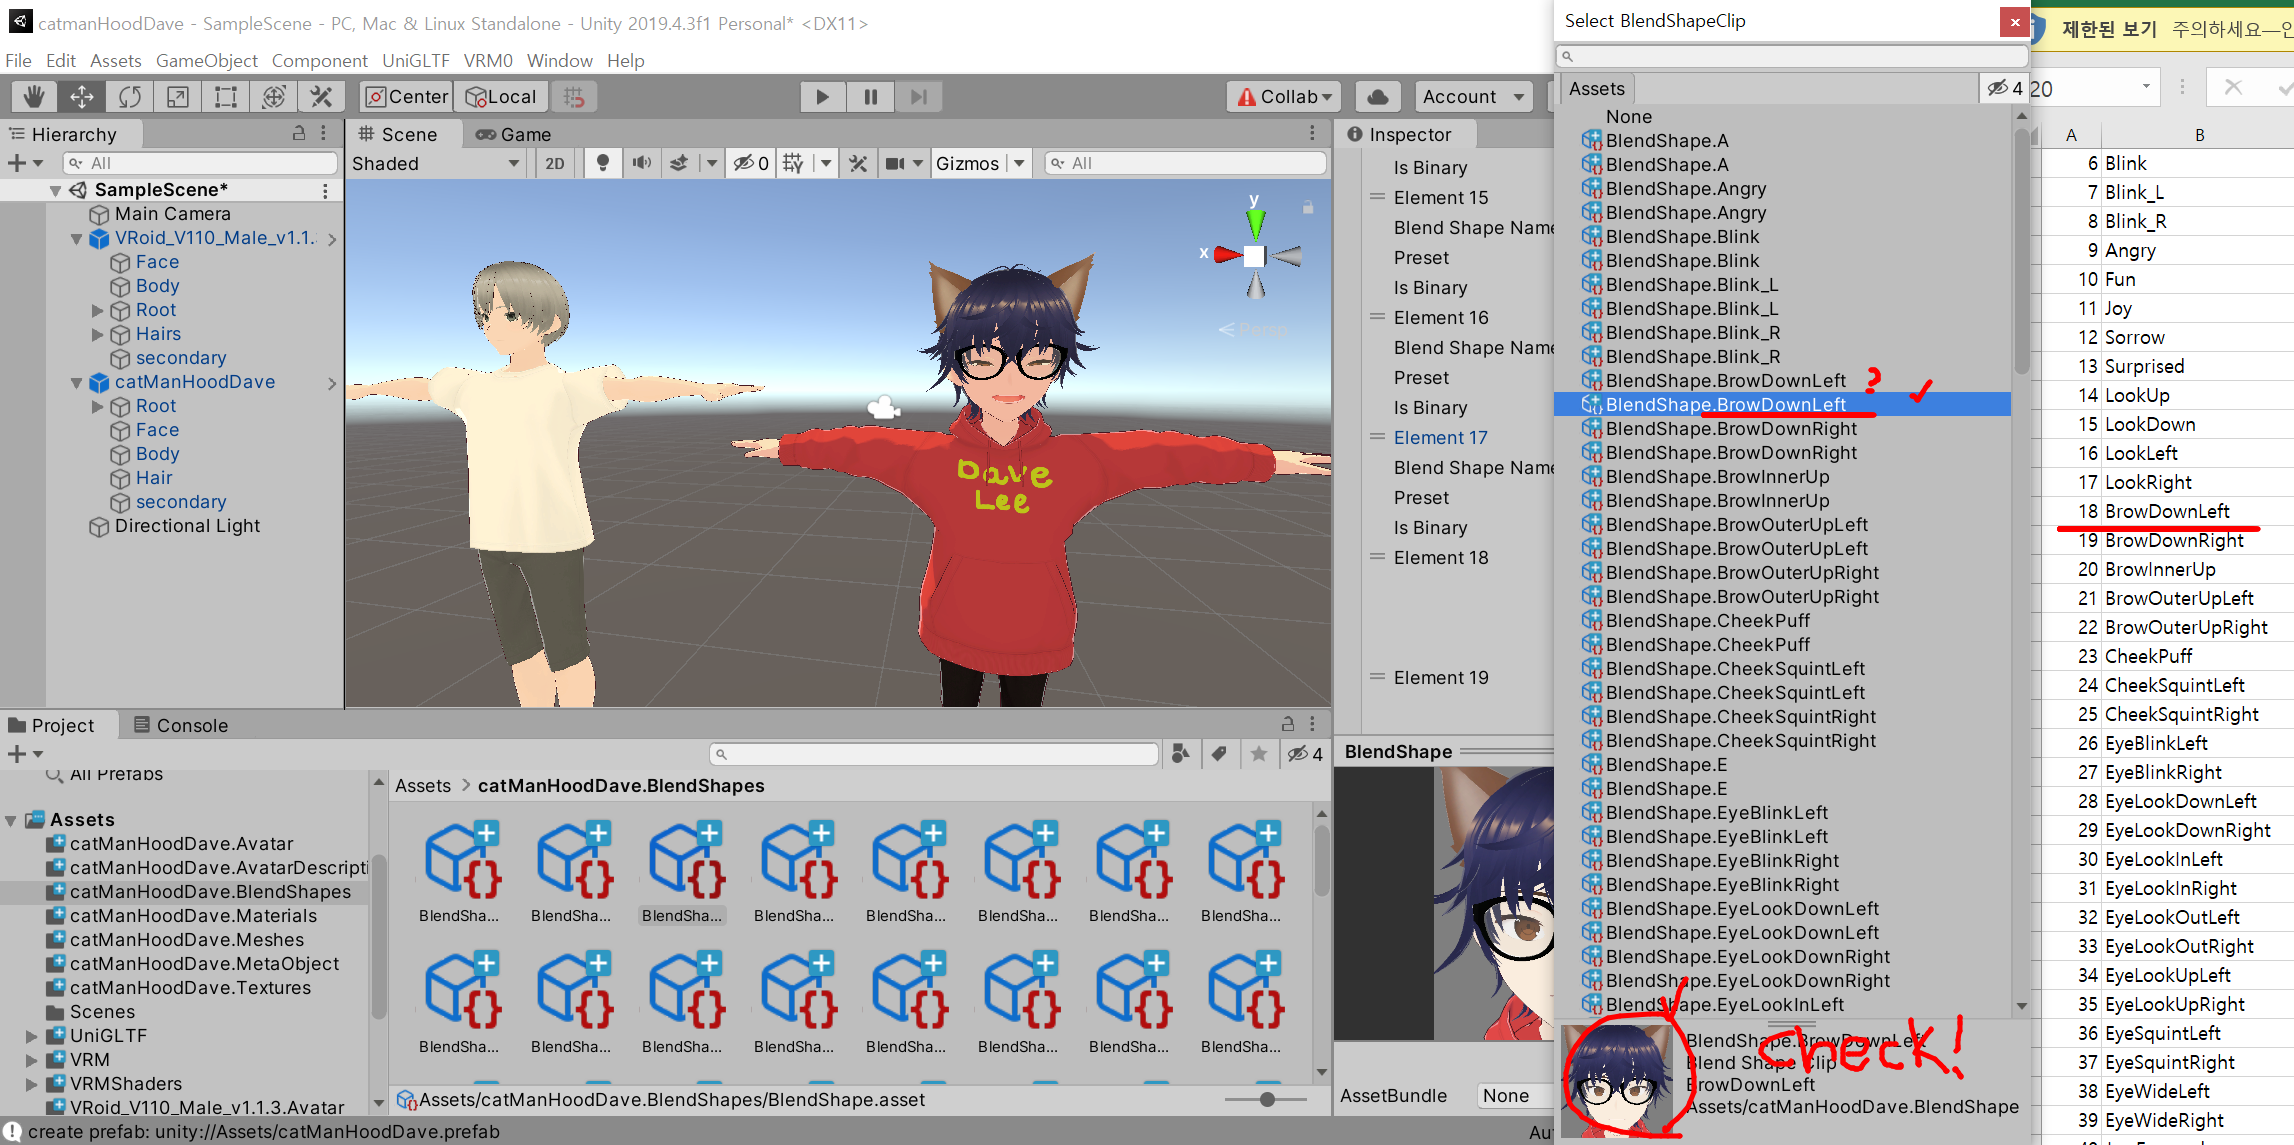The image size is (2294, 1145).
Task: Open the VRM0 menu
Action: coord(487,60)
